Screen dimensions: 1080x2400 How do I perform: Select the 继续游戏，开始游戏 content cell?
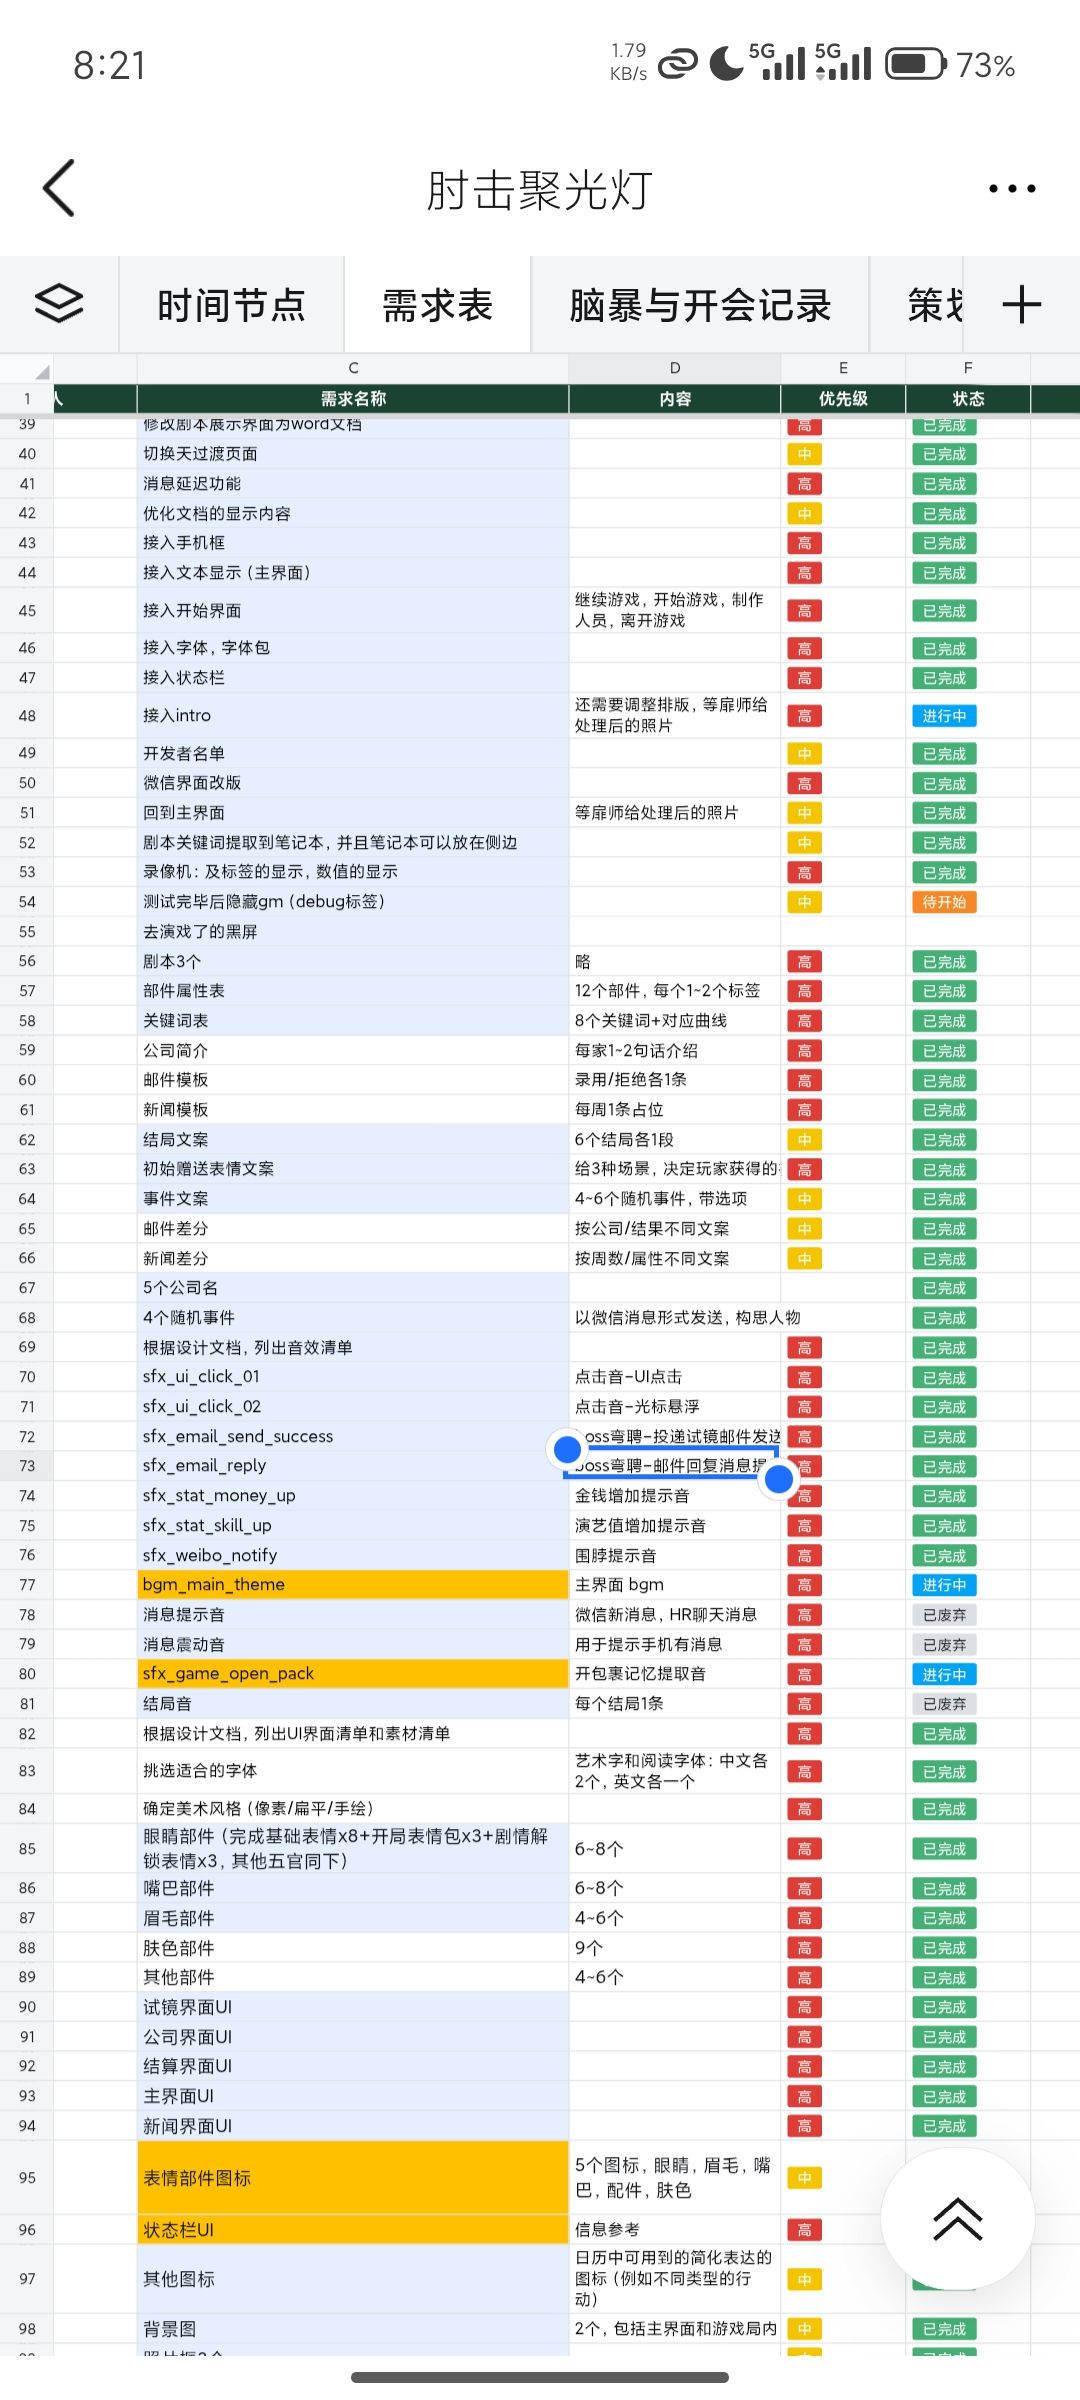675,610
